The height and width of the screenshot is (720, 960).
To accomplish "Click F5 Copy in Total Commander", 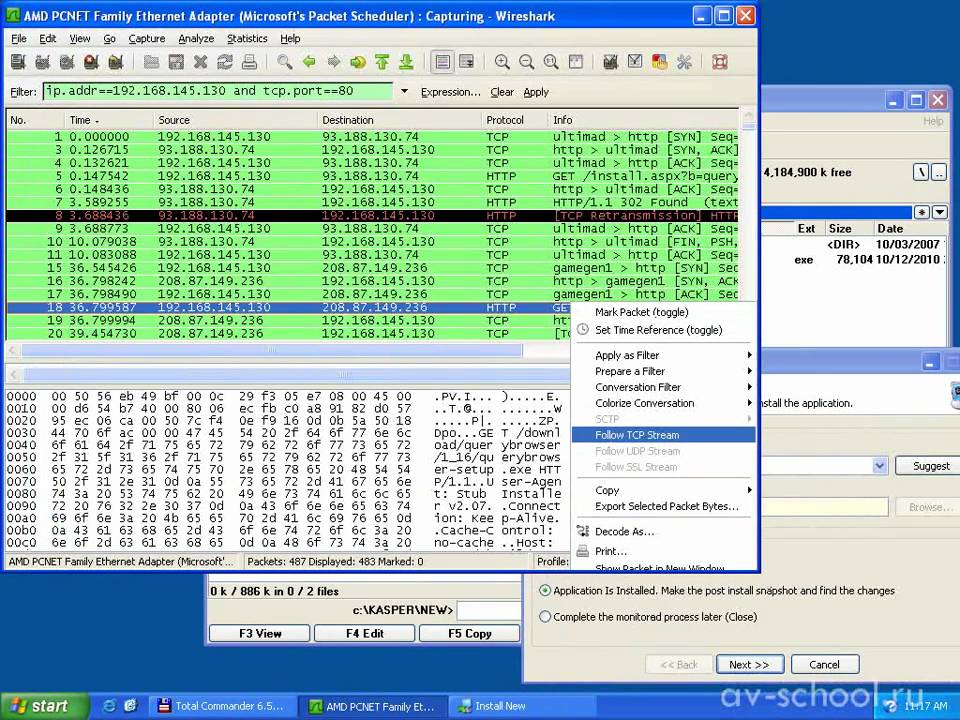I will click(x=469, y=633).
